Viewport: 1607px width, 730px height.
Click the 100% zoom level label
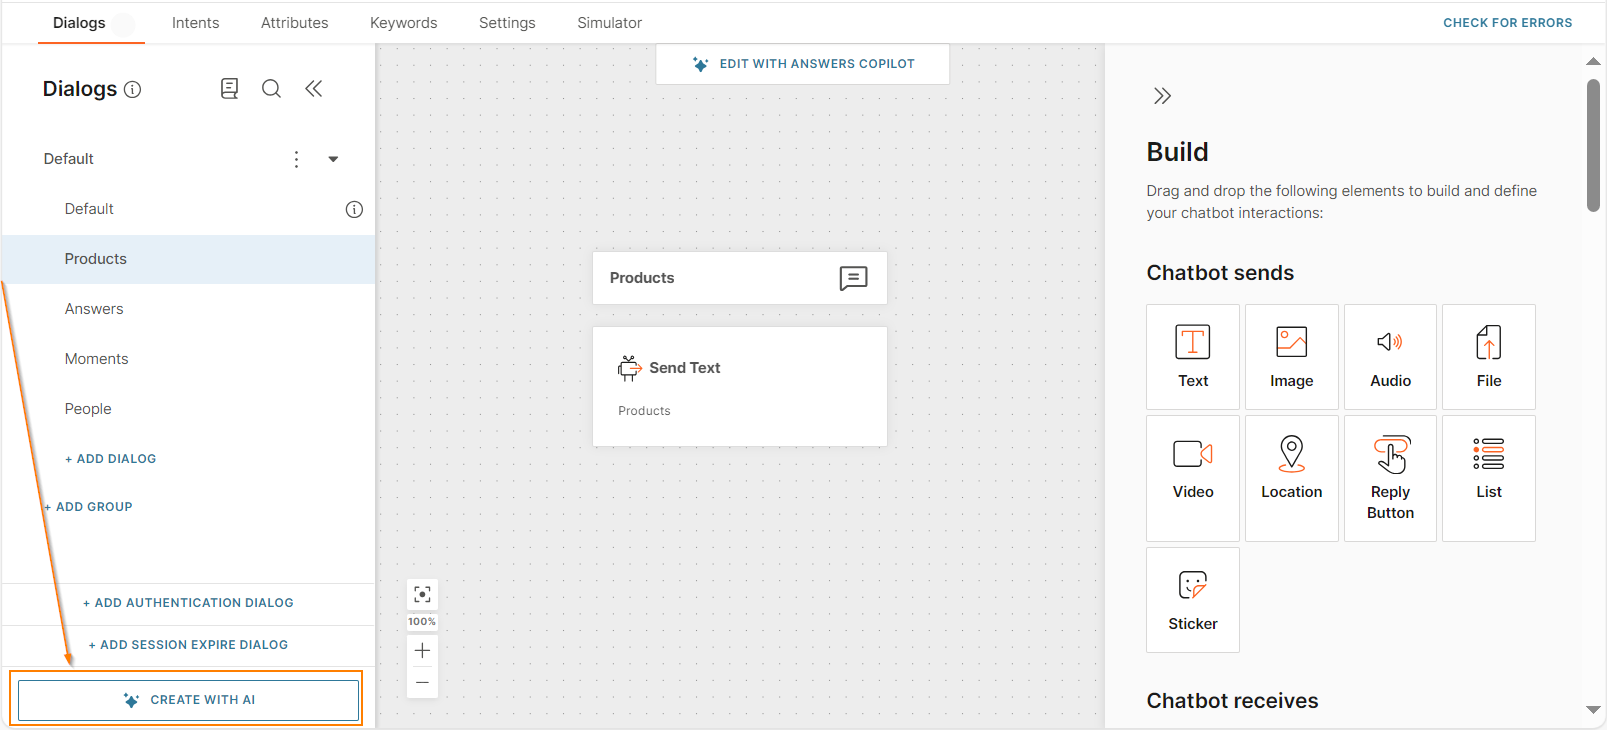pyautogui.click(x=422, y=622)
